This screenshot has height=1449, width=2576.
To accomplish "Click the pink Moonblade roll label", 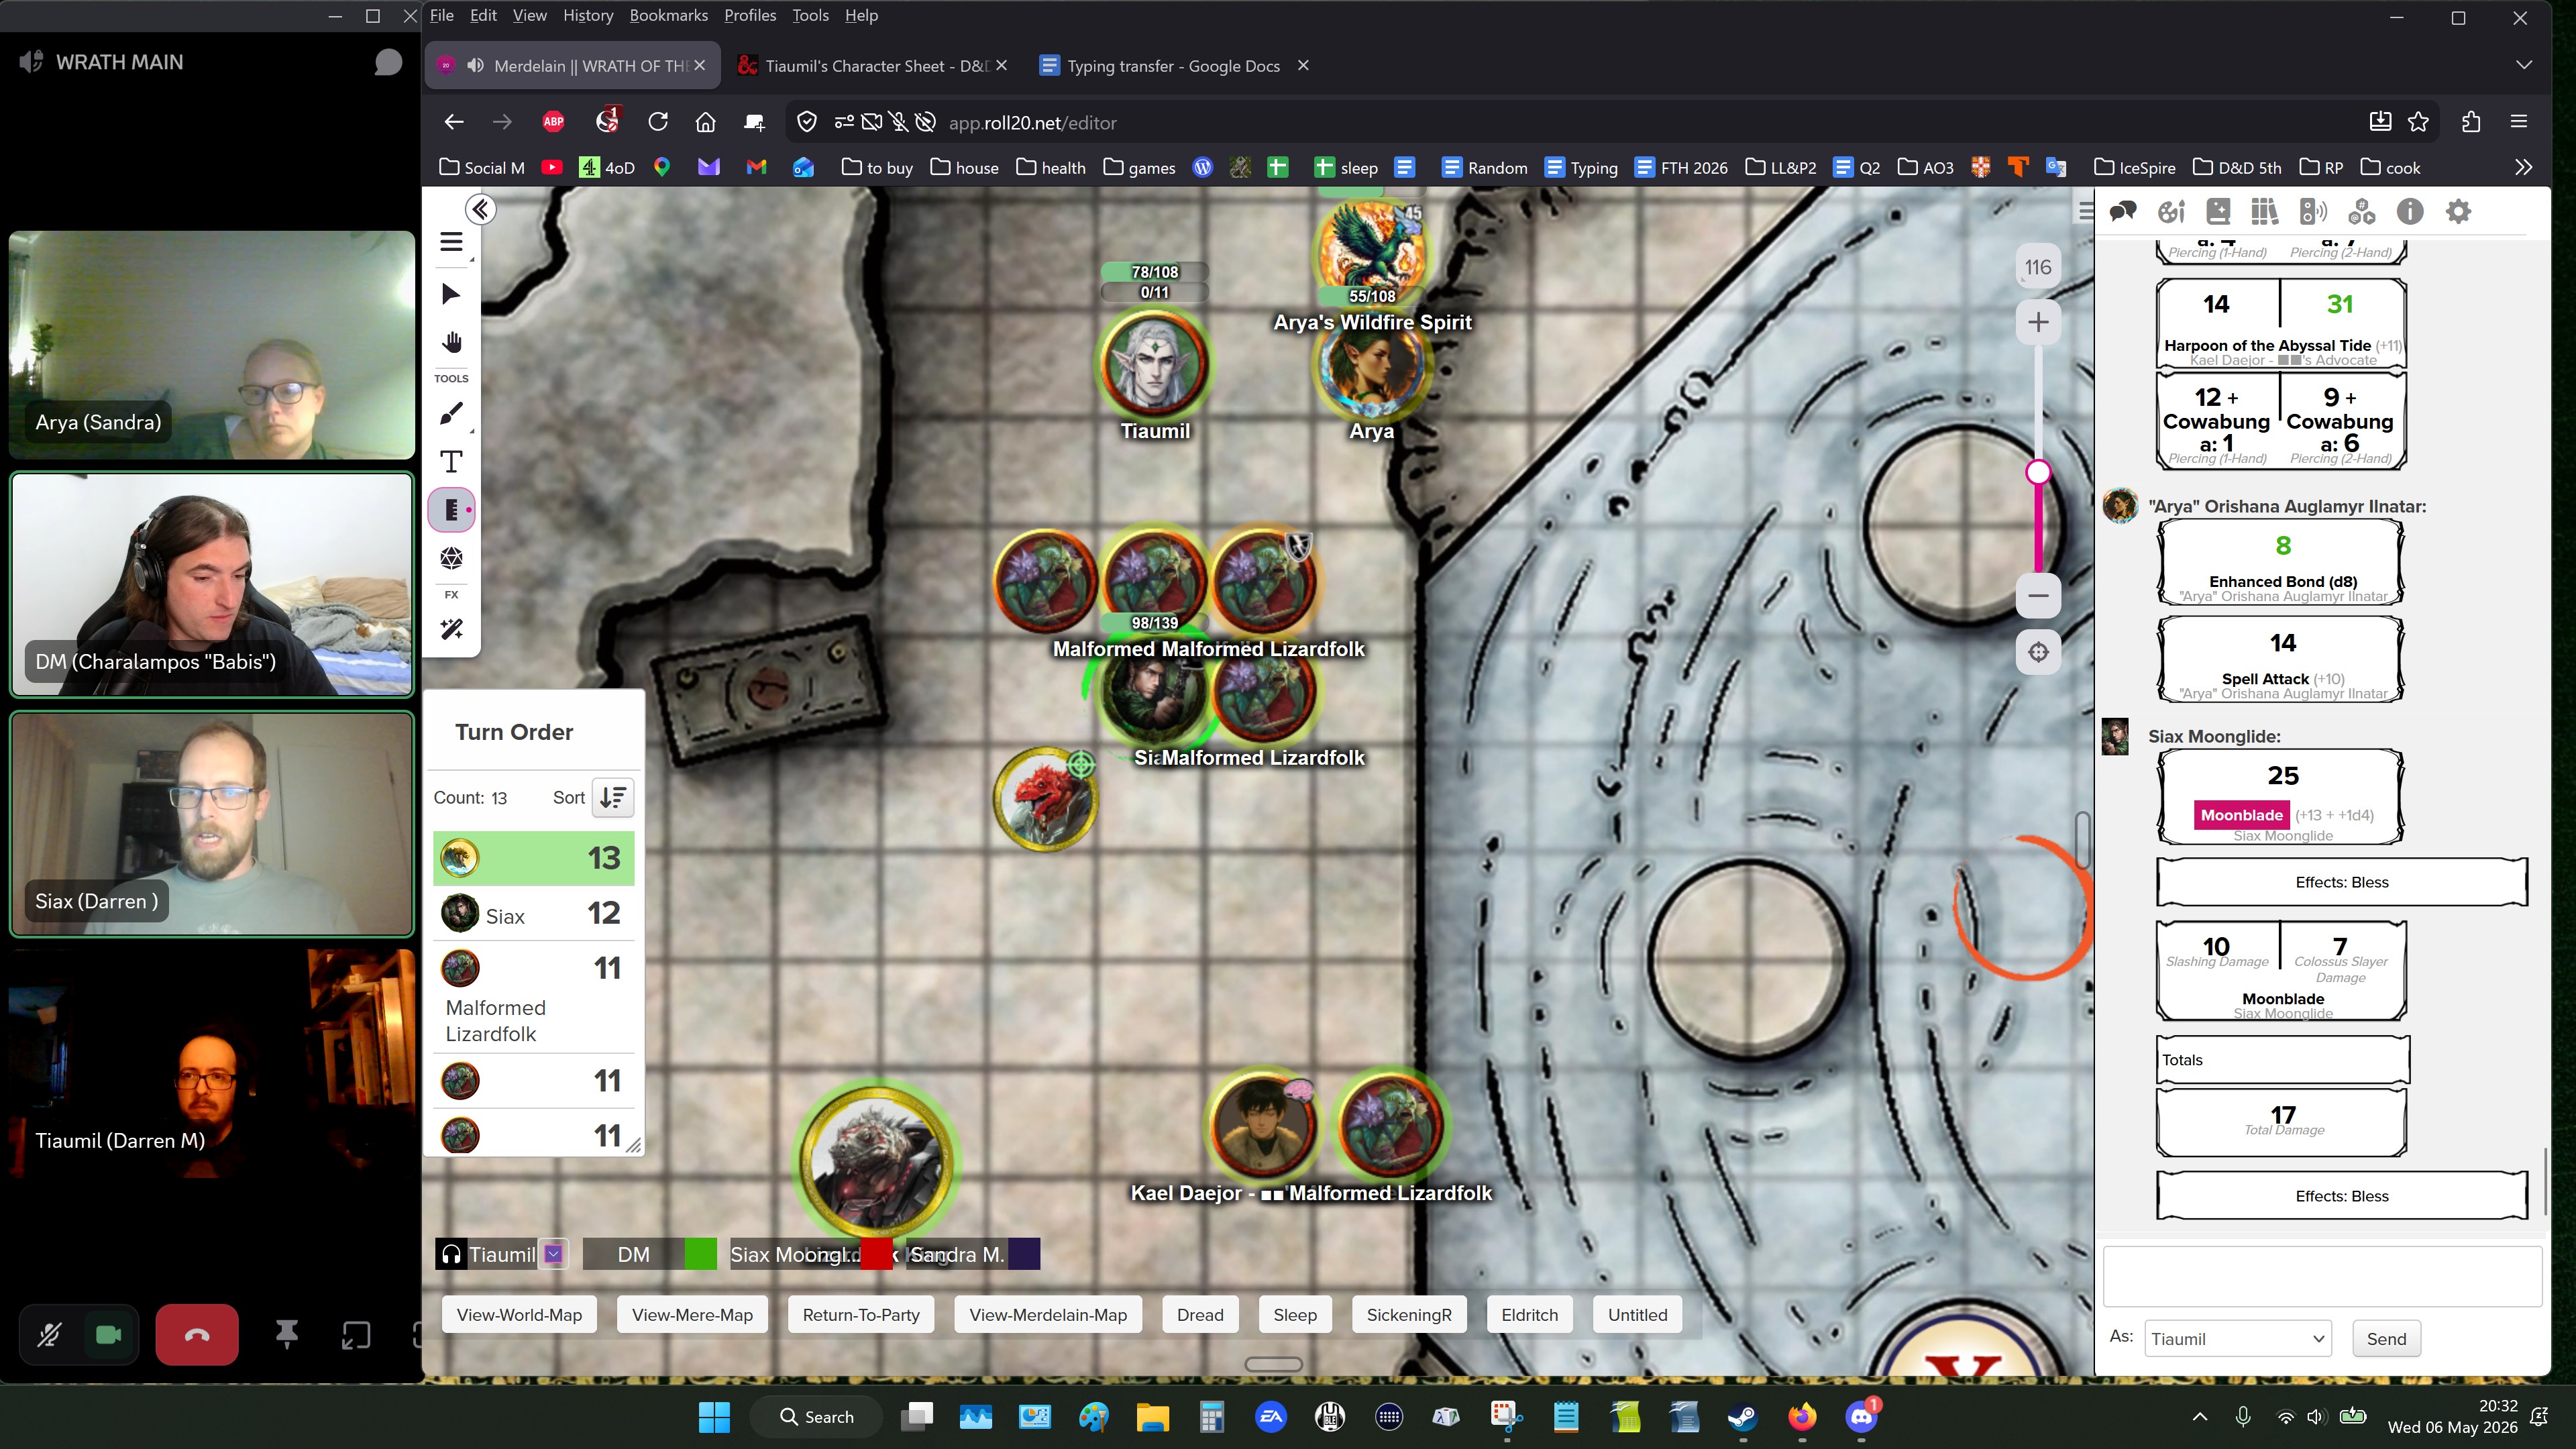I will click(2241, 815).
